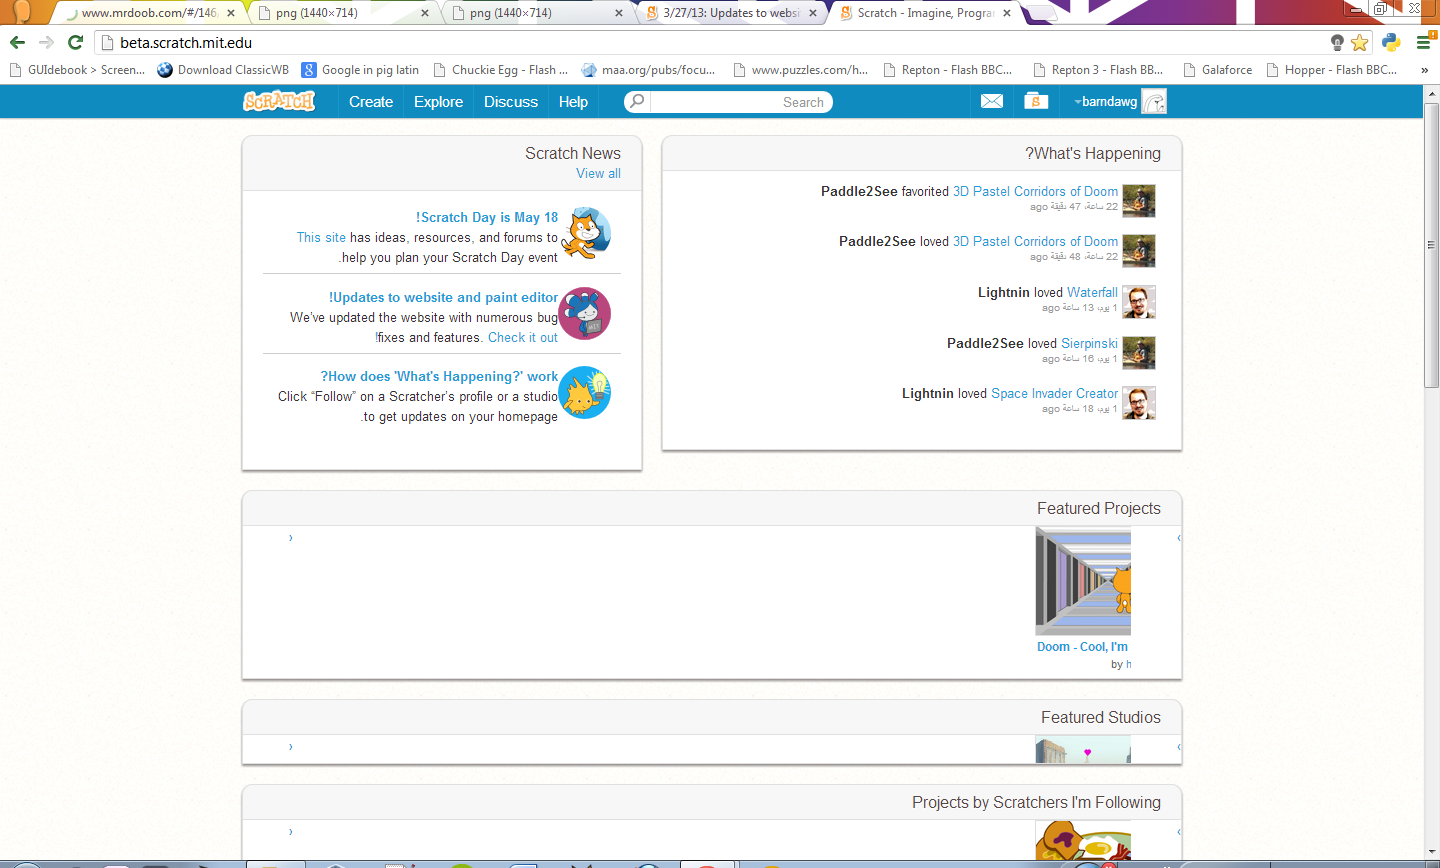
Task: Click the magnifying glass search icon
Action: point(637,102)
